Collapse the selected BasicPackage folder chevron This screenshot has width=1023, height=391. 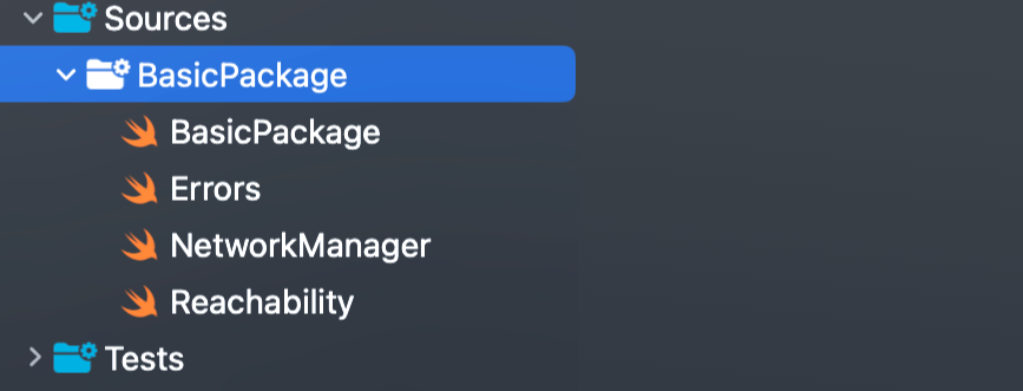[x=66, y=74]
